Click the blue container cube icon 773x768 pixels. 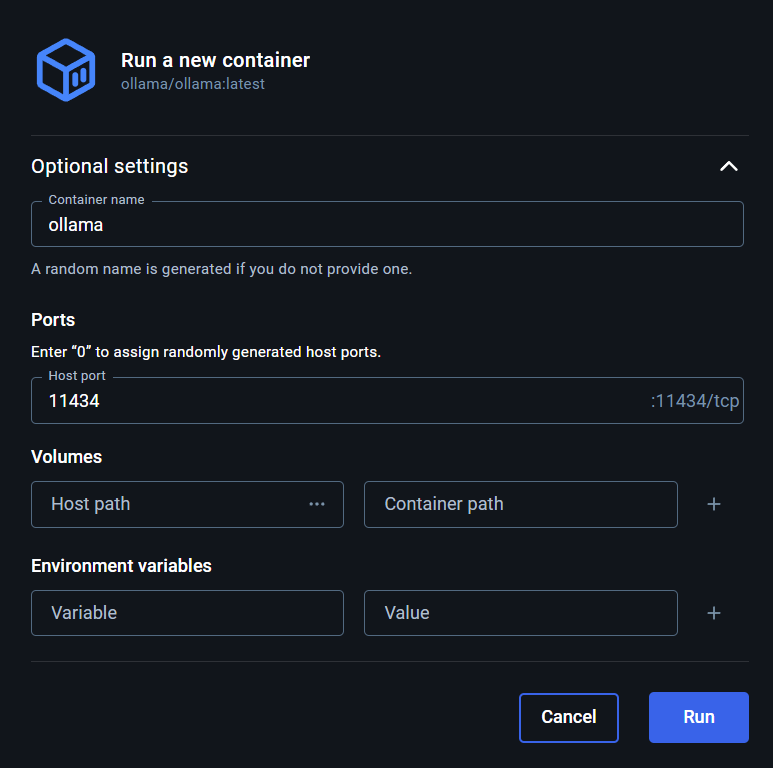coord(66,70)
